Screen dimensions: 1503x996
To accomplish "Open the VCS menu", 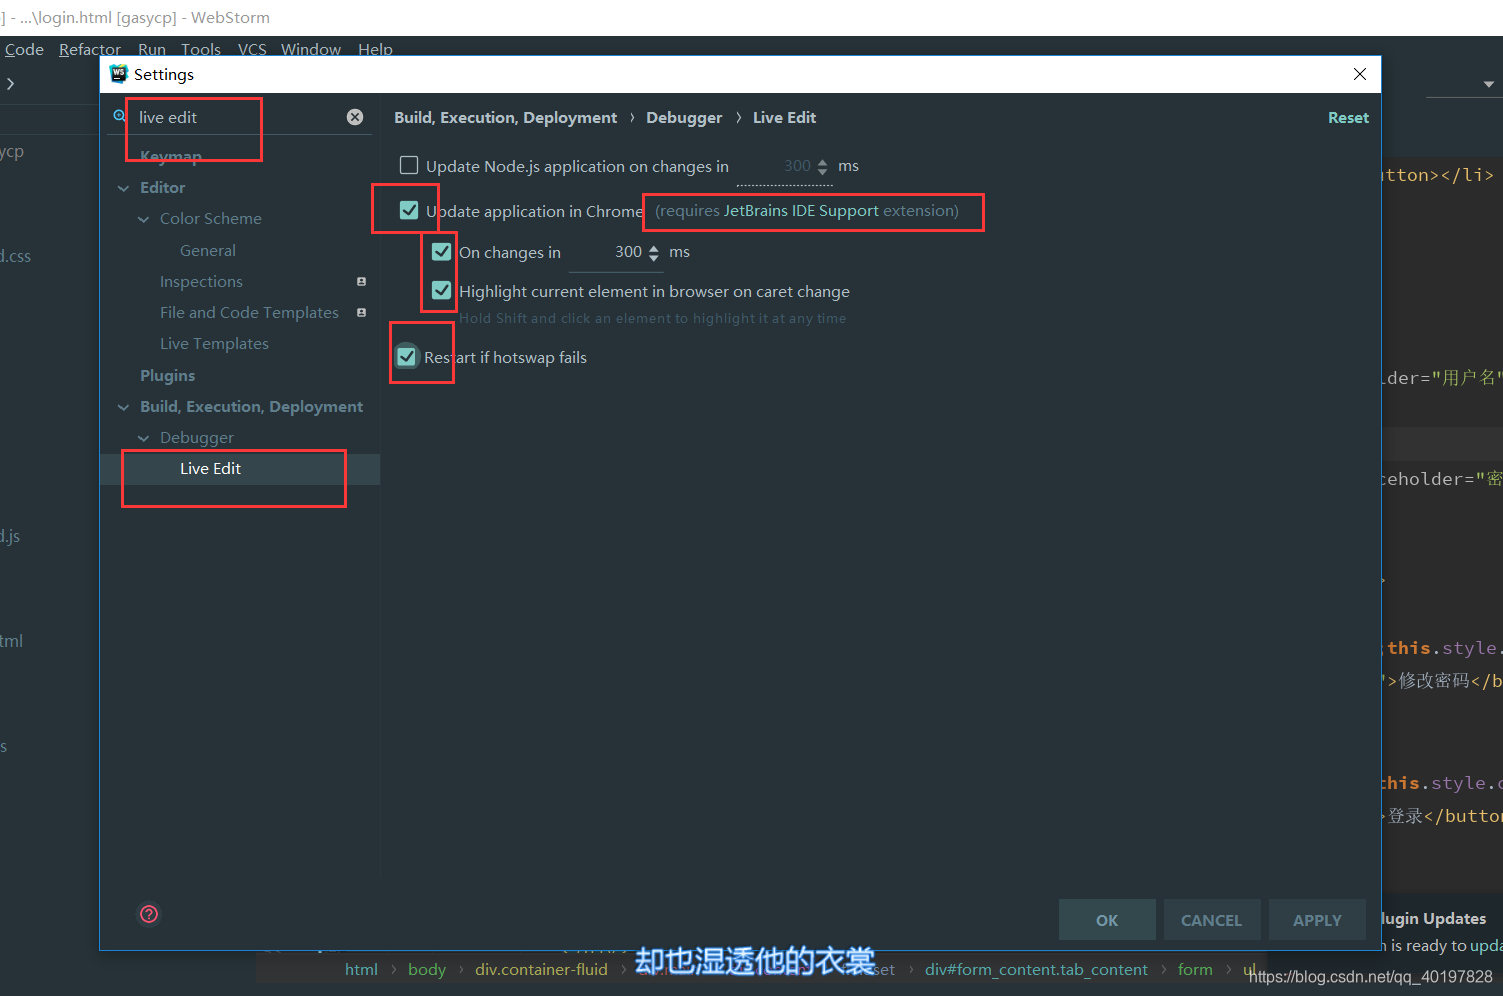I will pos(251,49).
